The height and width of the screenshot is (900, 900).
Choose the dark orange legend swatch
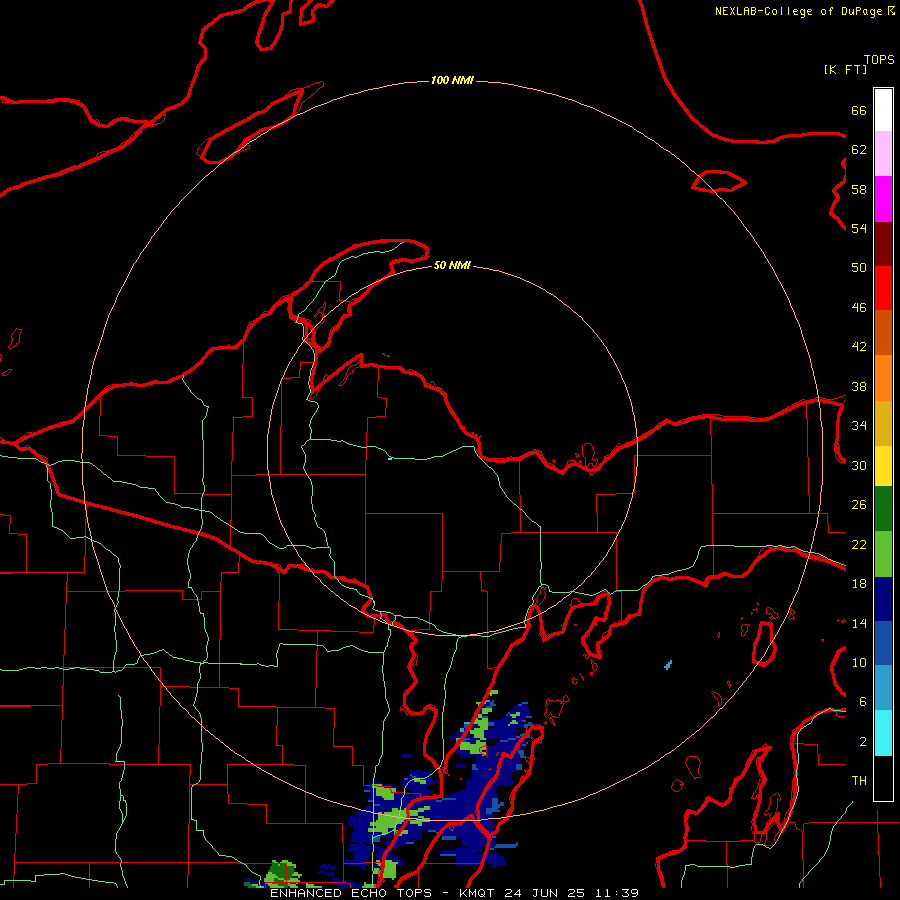883,332
